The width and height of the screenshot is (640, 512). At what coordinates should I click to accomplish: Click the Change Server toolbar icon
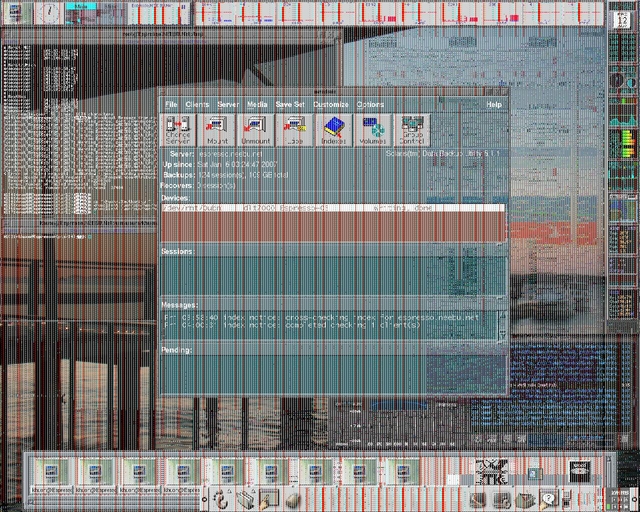(178, 130)
